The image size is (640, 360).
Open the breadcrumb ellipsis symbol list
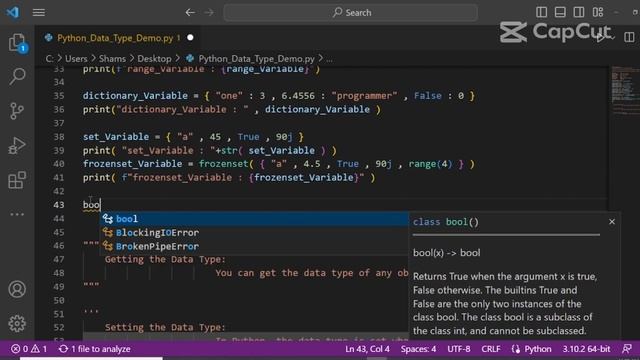[x=329, y=59]
